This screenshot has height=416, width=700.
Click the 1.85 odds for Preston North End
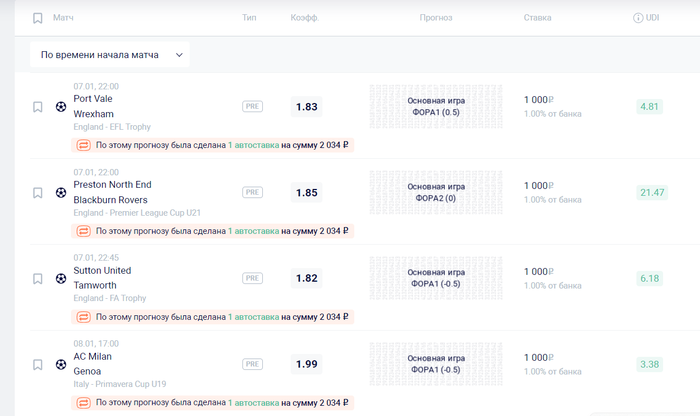point(307,192)
